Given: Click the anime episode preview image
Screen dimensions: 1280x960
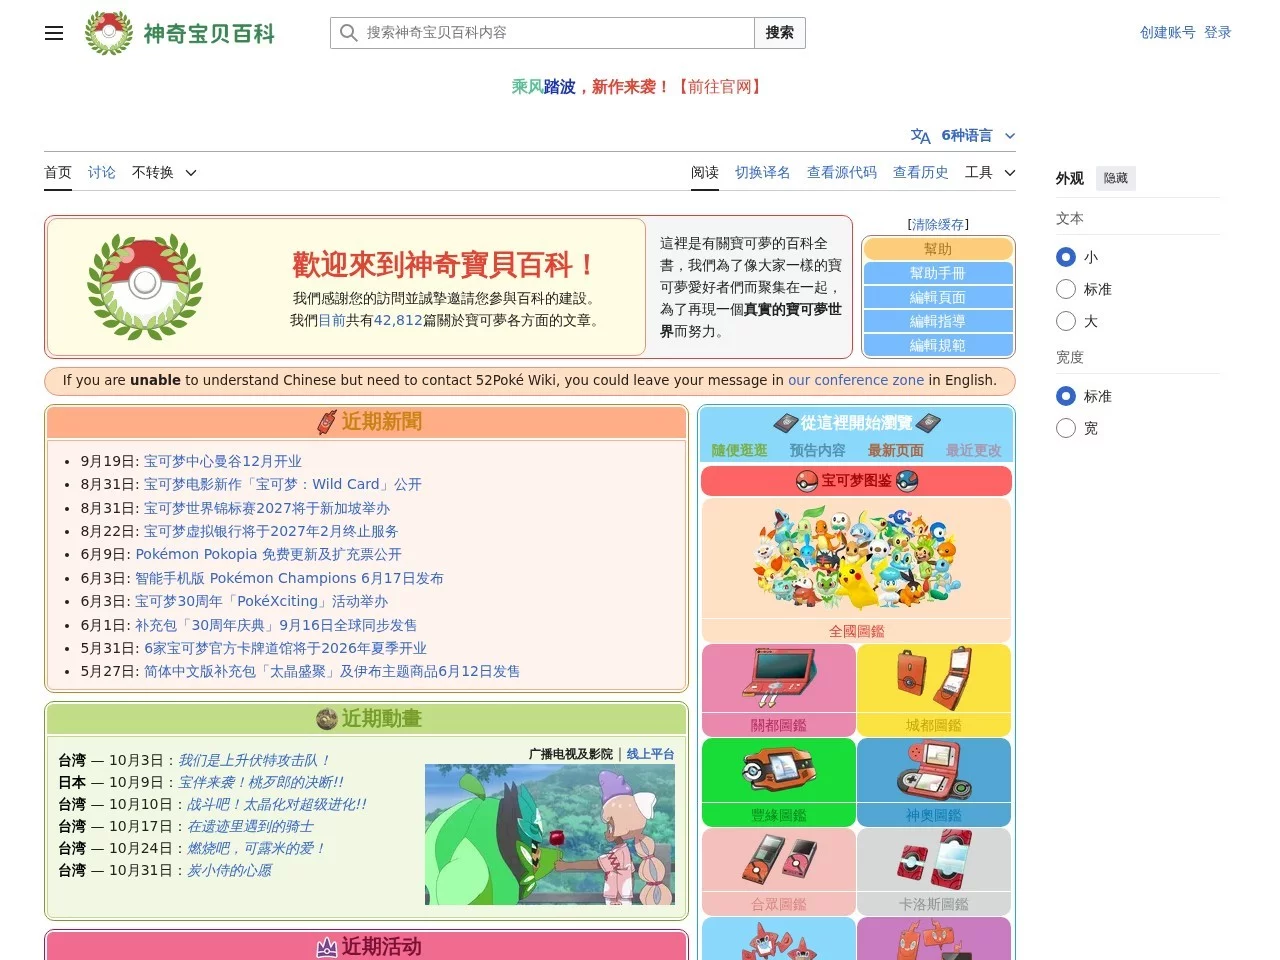Looking at the screenshot, I should point(550,835).
